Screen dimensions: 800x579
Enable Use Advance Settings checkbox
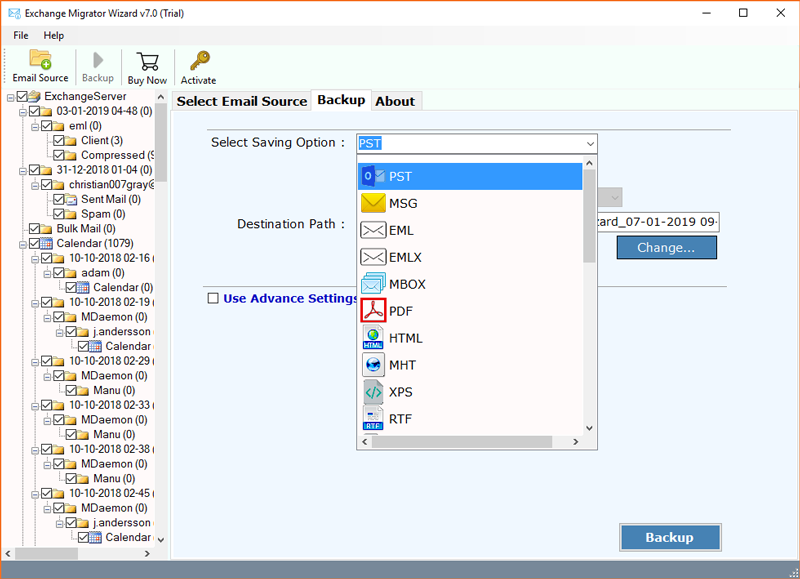click(213, 298)
